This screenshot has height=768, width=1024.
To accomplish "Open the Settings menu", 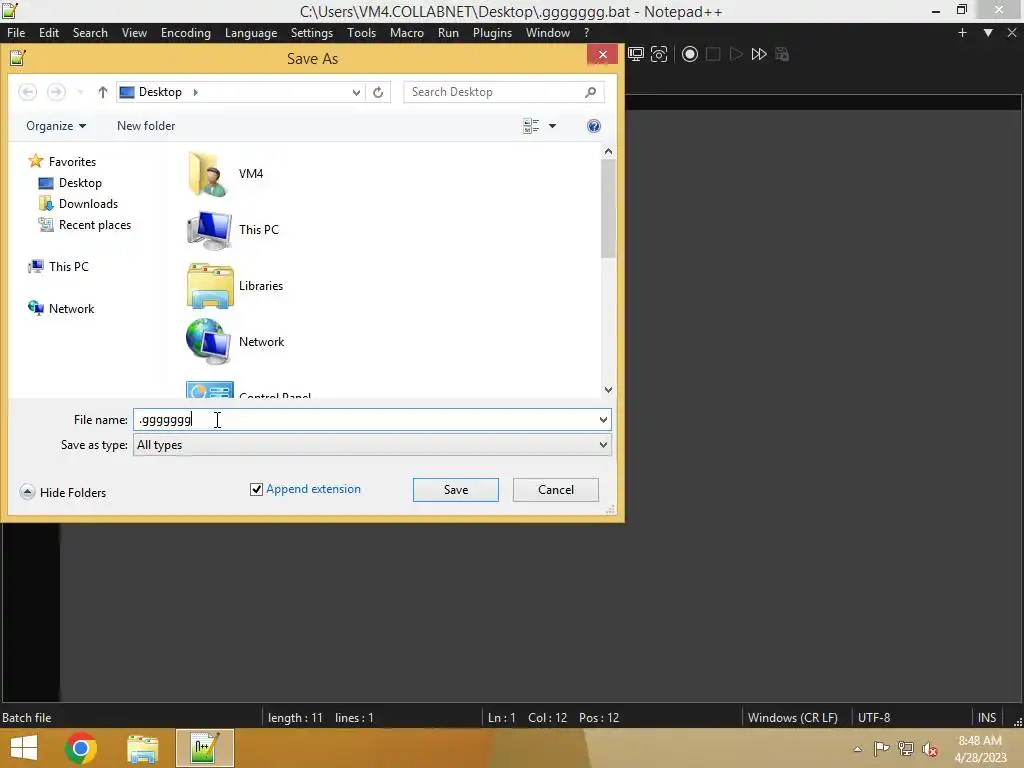I will coord(312,33).
